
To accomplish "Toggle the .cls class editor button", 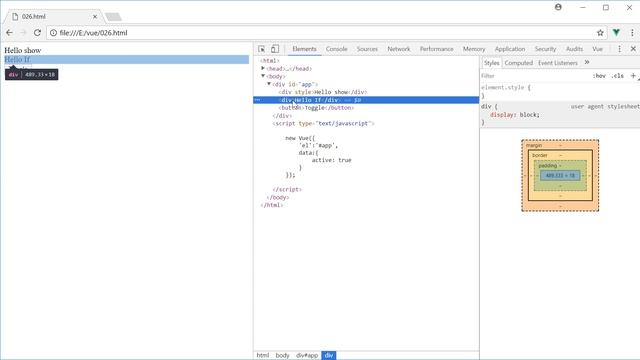I will click(x=618, y=76).
